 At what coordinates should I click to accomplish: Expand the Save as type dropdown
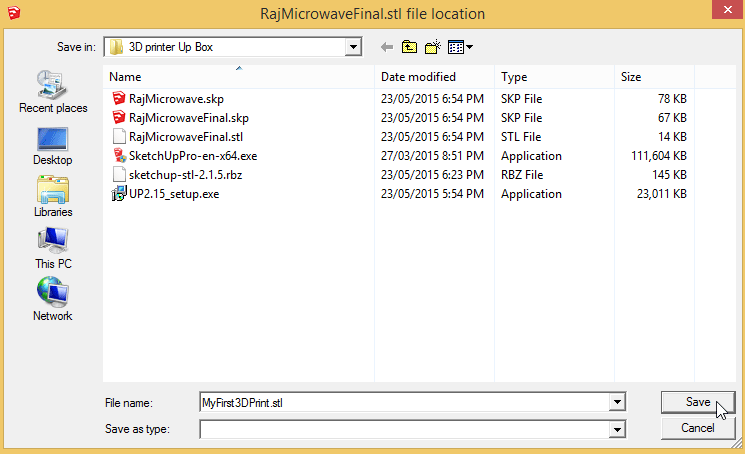point(617,429)
